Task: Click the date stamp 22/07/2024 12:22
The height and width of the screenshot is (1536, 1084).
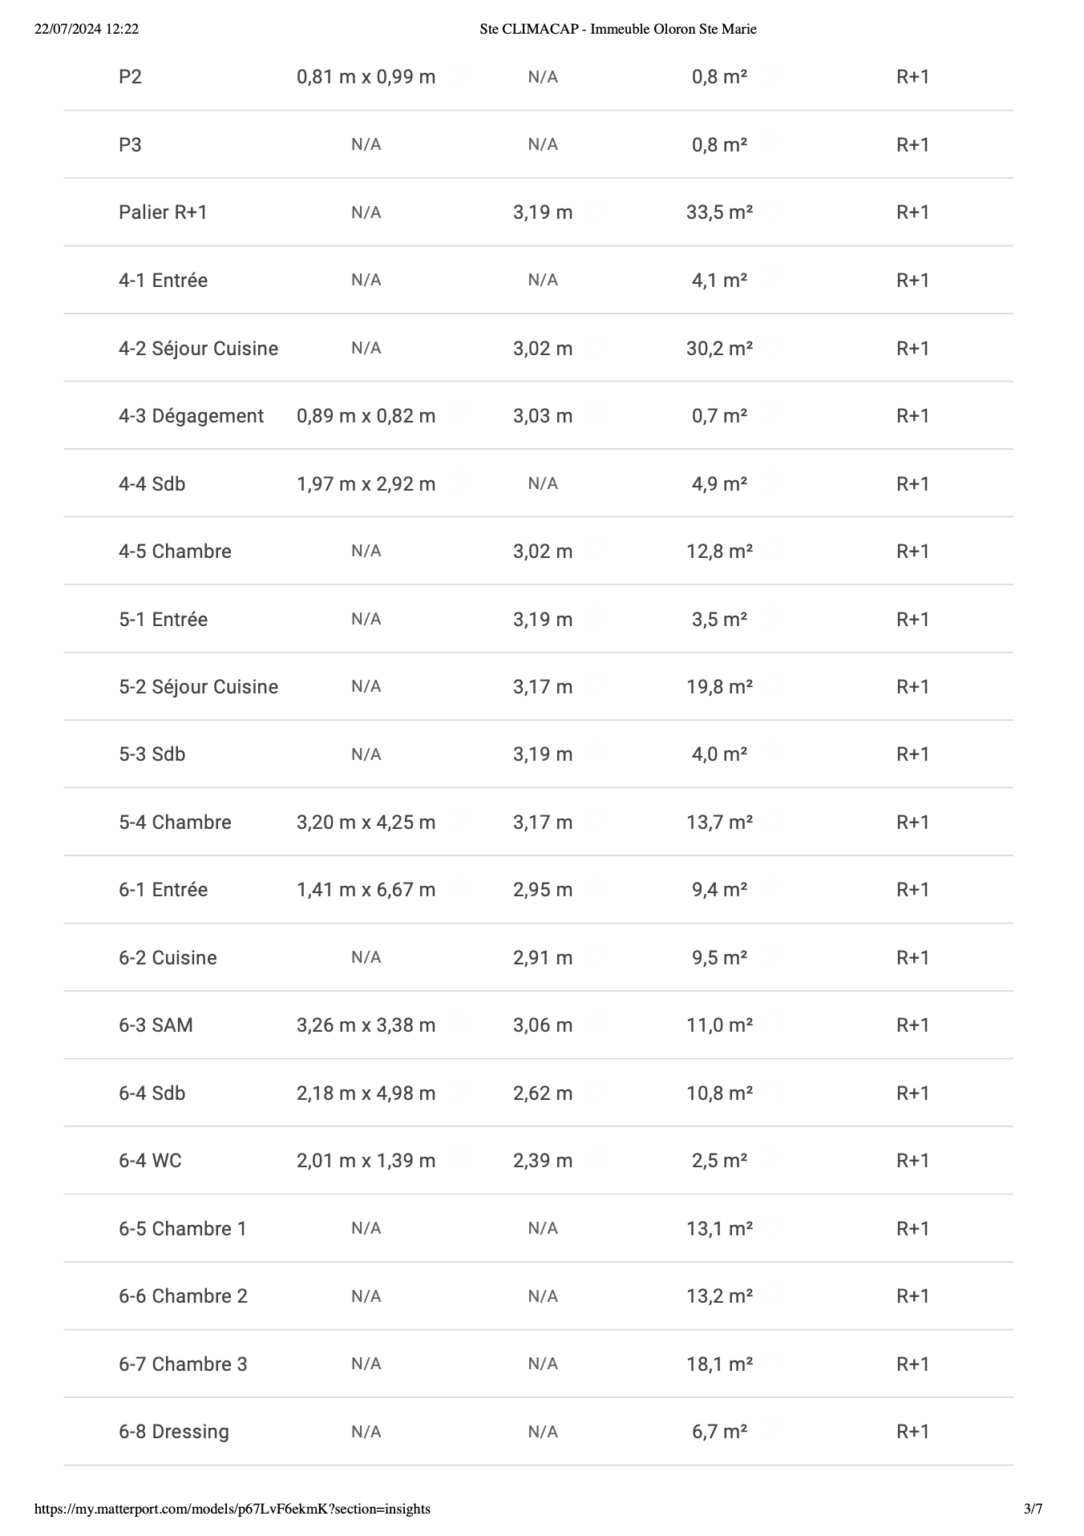Action: (86, 29)
